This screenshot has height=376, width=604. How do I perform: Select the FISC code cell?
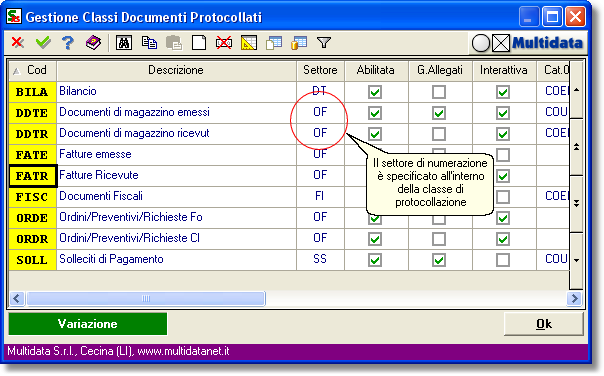click(x=32, y=197)
